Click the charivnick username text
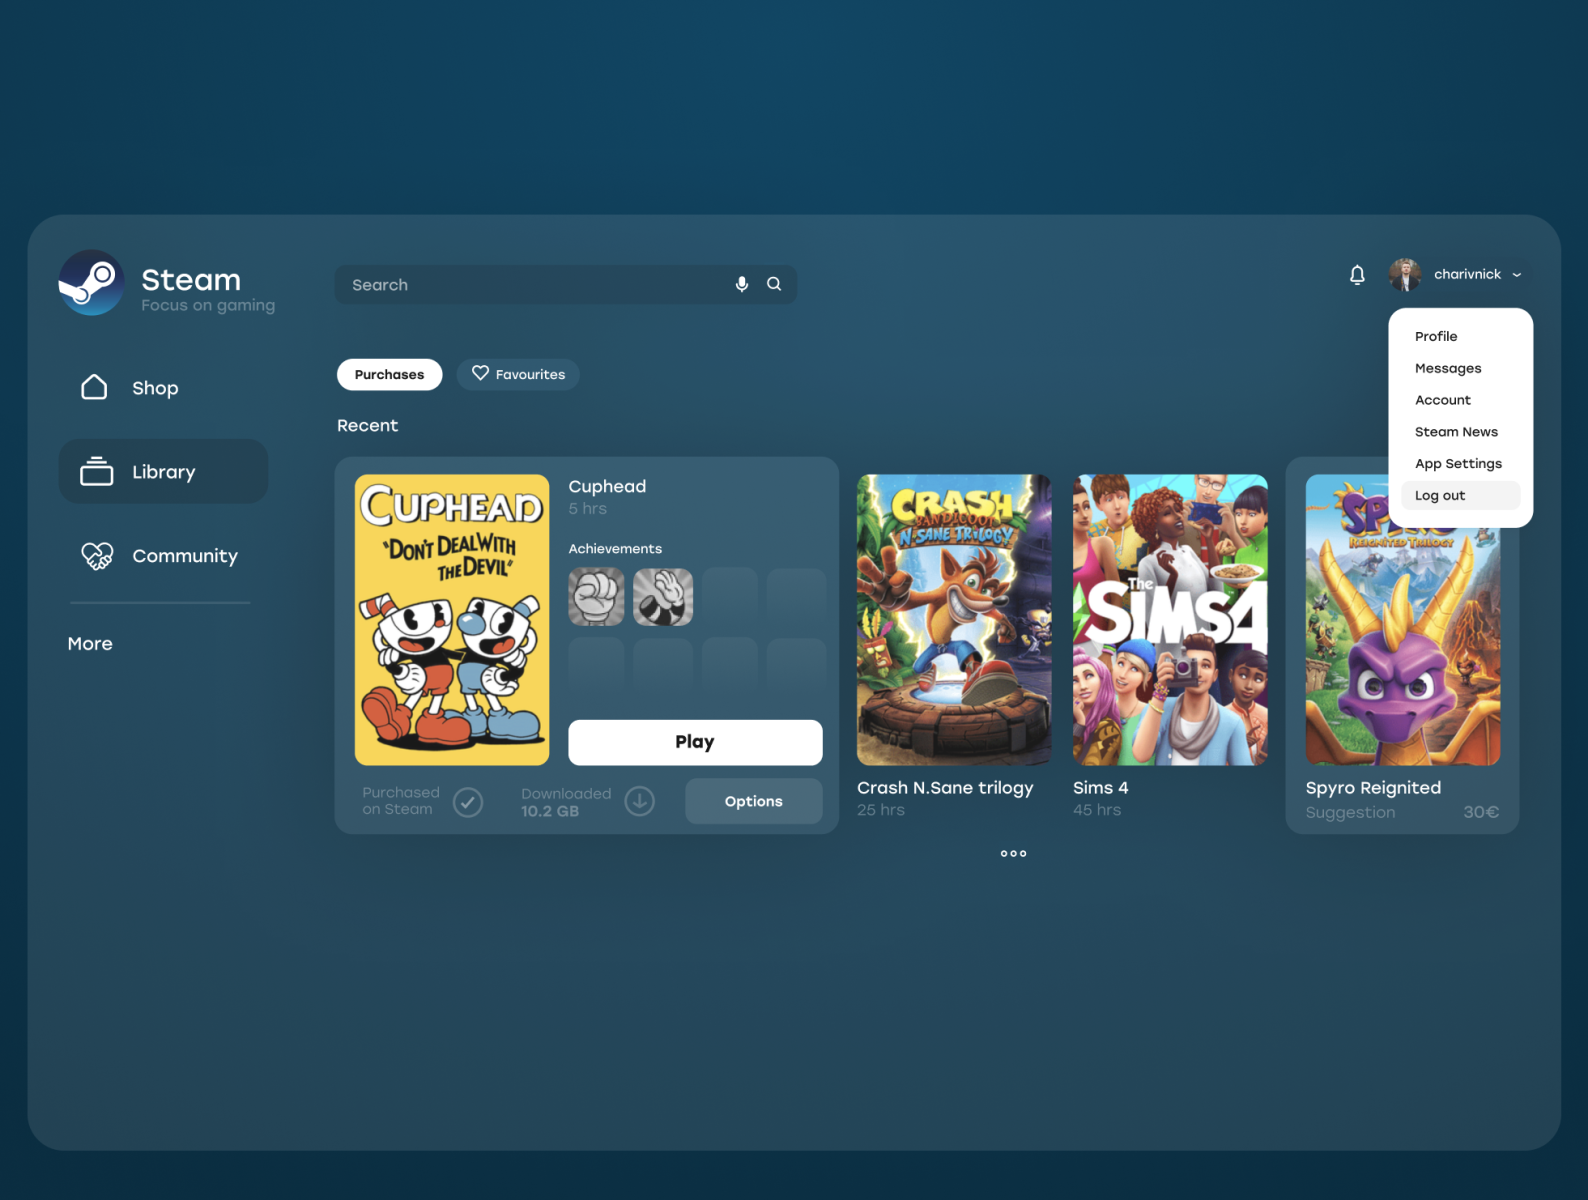The height and width of the screenshot is (1200, 1588). (x=1467, y=274)
